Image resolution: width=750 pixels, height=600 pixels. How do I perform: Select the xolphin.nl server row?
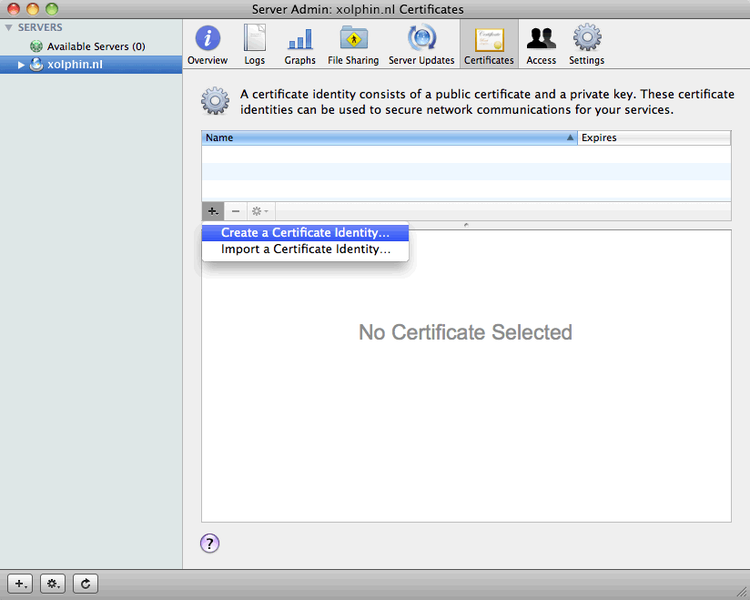click(91, 65)
